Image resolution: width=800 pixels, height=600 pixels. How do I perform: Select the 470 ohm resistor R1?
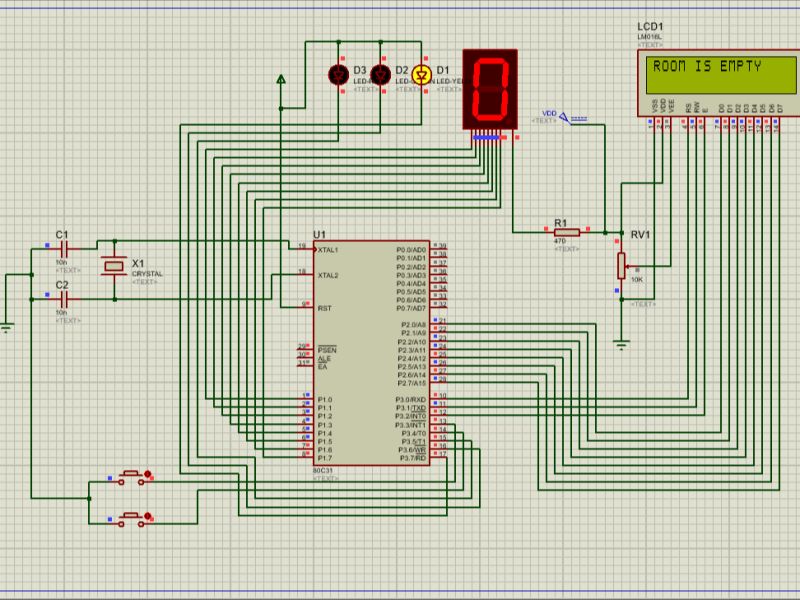coord(566,232)
